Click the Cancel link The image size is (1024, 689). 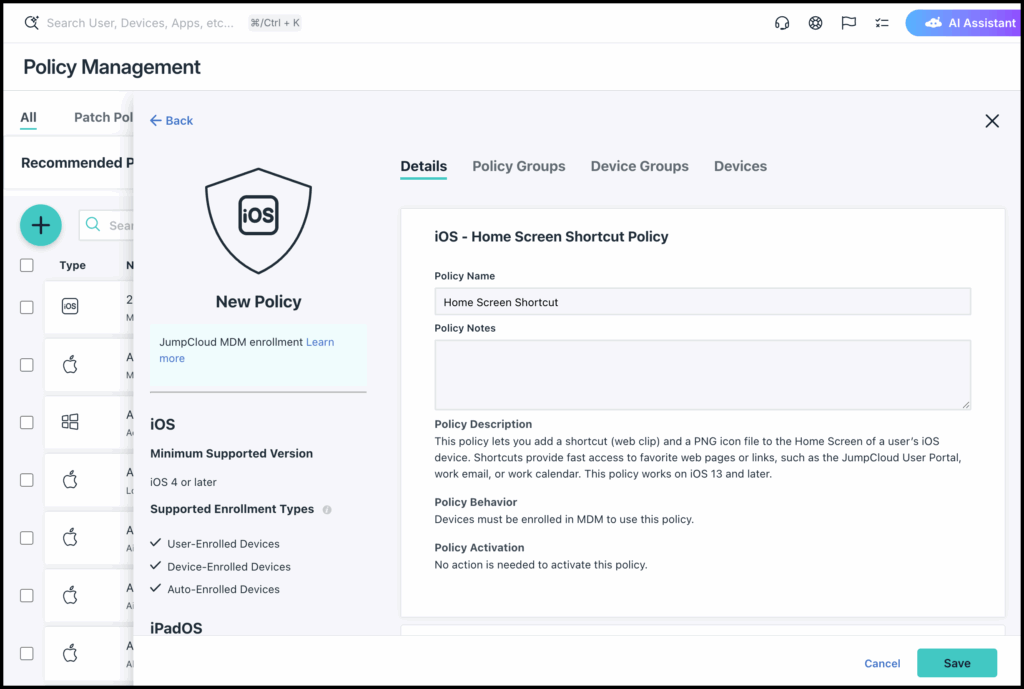(882, 663)
